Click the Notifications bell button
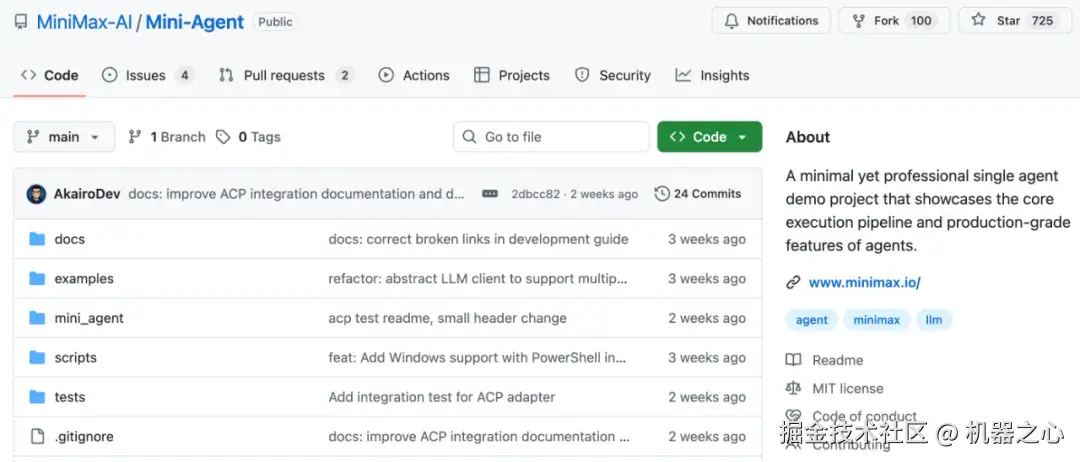Image resolution: width=1080 pixels, height=462 pixels. pyautogui.click(x=771, y=20)
